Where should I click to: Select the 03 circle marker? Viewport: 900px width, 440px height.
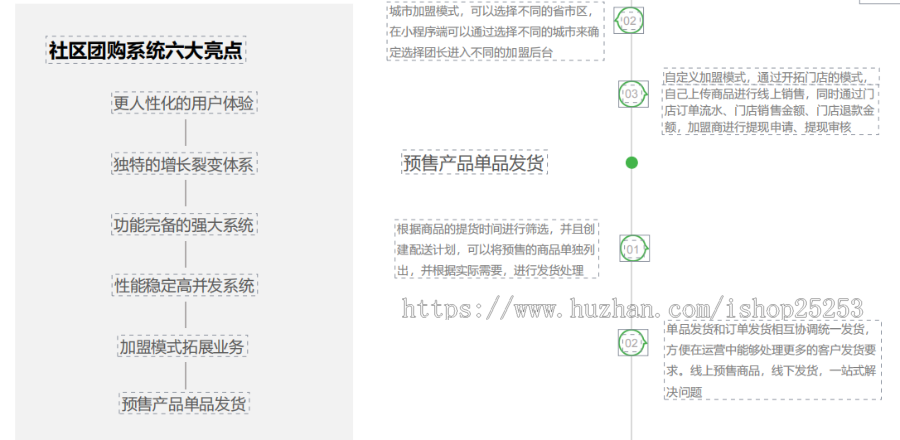[x=633, y=94]
